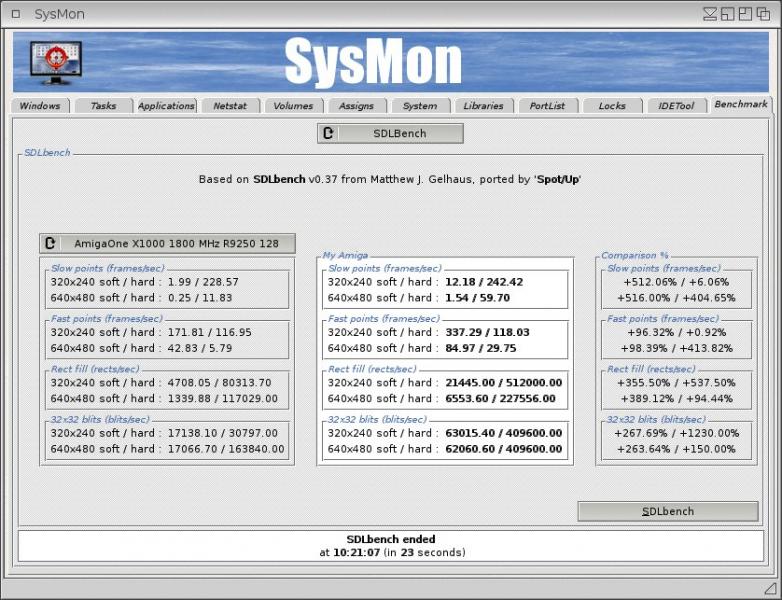Click the 'SDLbench' frame label at top left
Viewport: 782px width, 600px height.
tap(47, 152)
